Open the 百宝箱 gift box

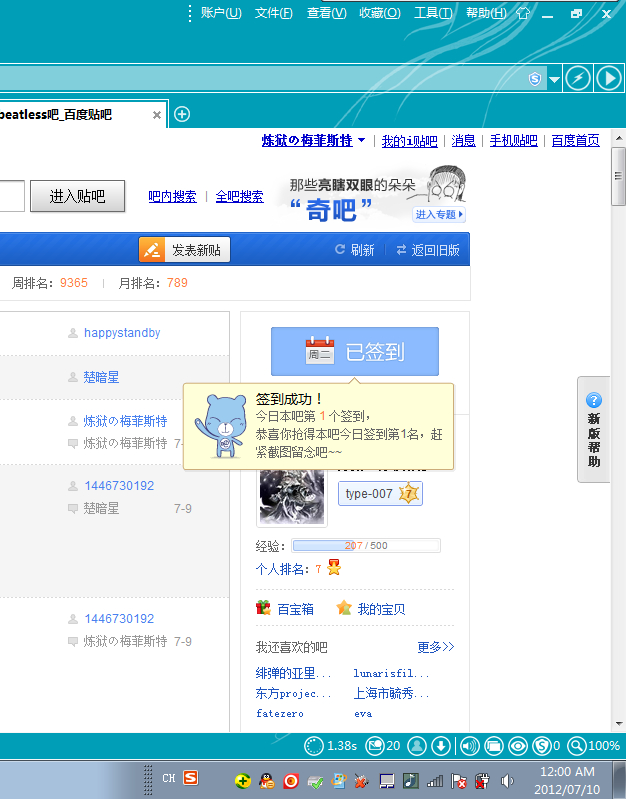[285, 608]
